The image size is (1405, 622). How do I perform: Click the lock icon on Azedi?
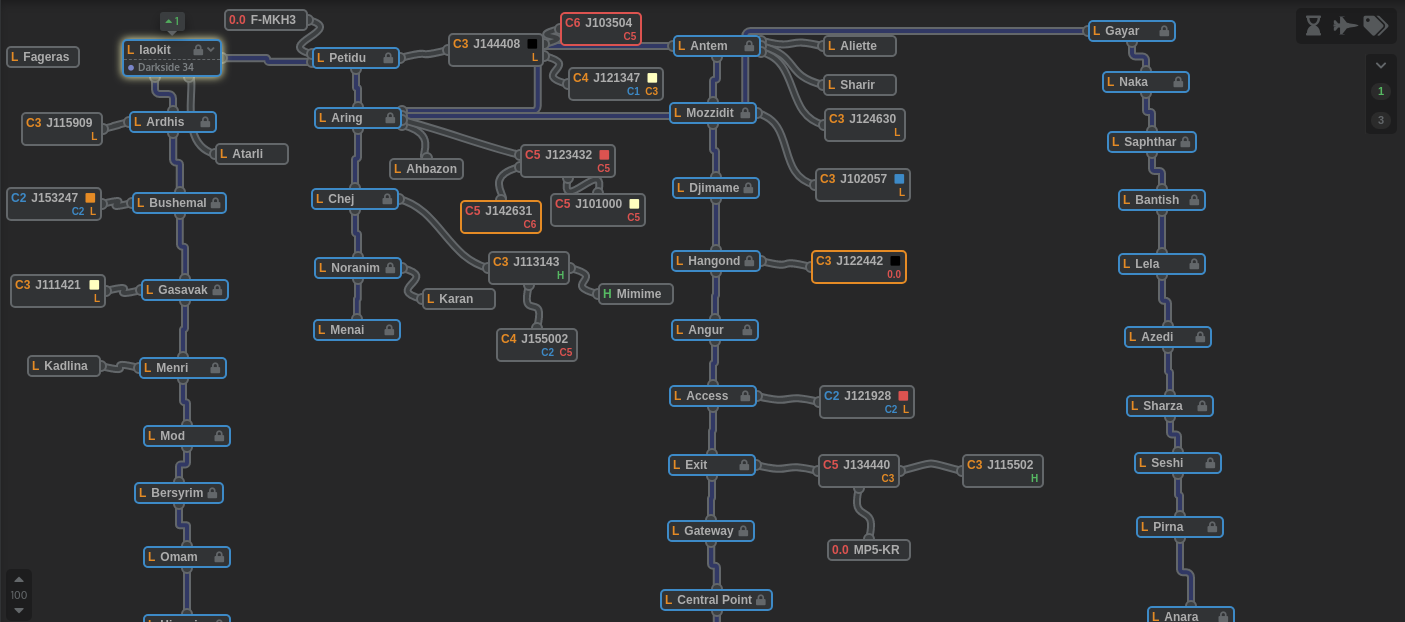click(x=1200, y=337)
